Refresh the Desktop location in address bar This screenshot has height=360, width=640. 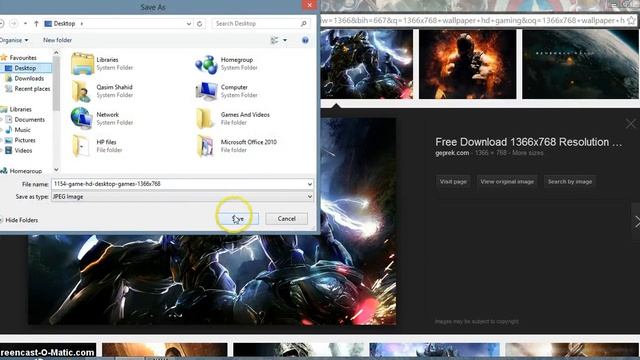click(200, 24)
